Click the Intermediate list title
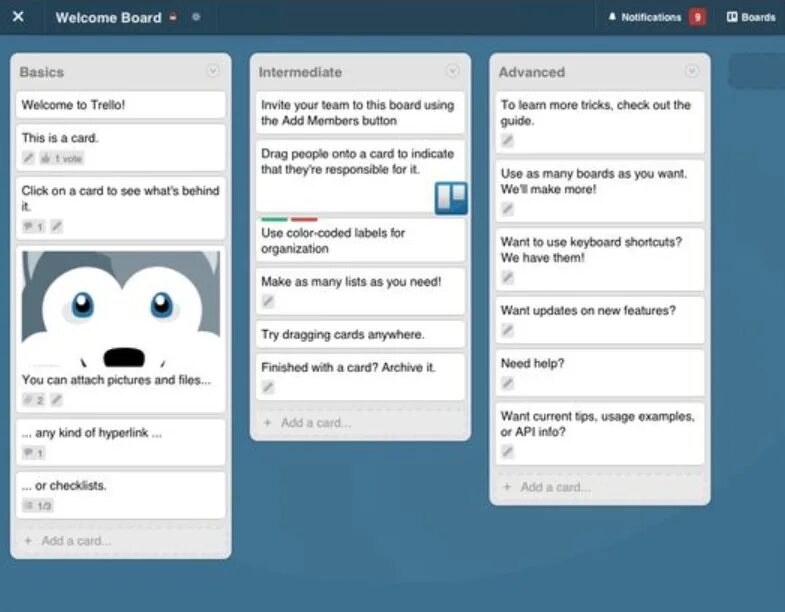Viewport: 785px width, 612px height. 300,72
